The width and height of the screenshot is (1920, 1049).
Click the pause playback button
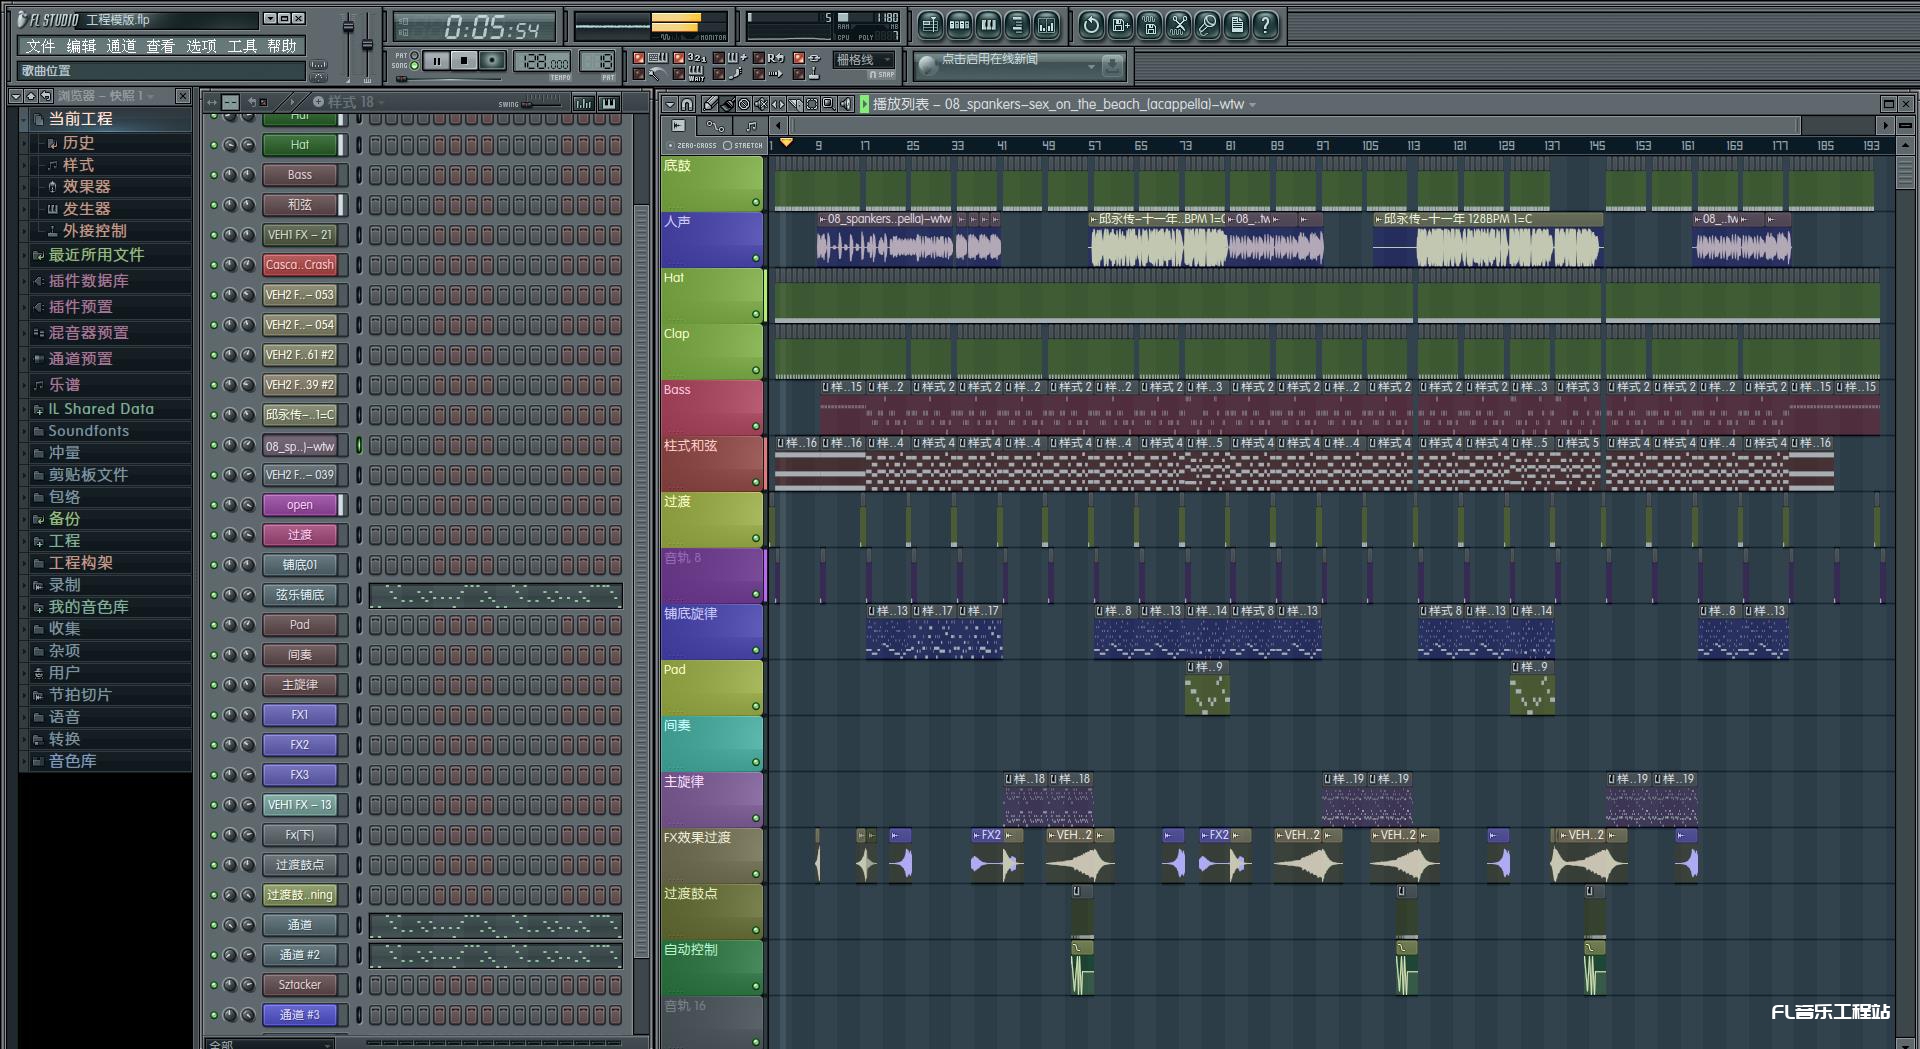pos(437,61)
